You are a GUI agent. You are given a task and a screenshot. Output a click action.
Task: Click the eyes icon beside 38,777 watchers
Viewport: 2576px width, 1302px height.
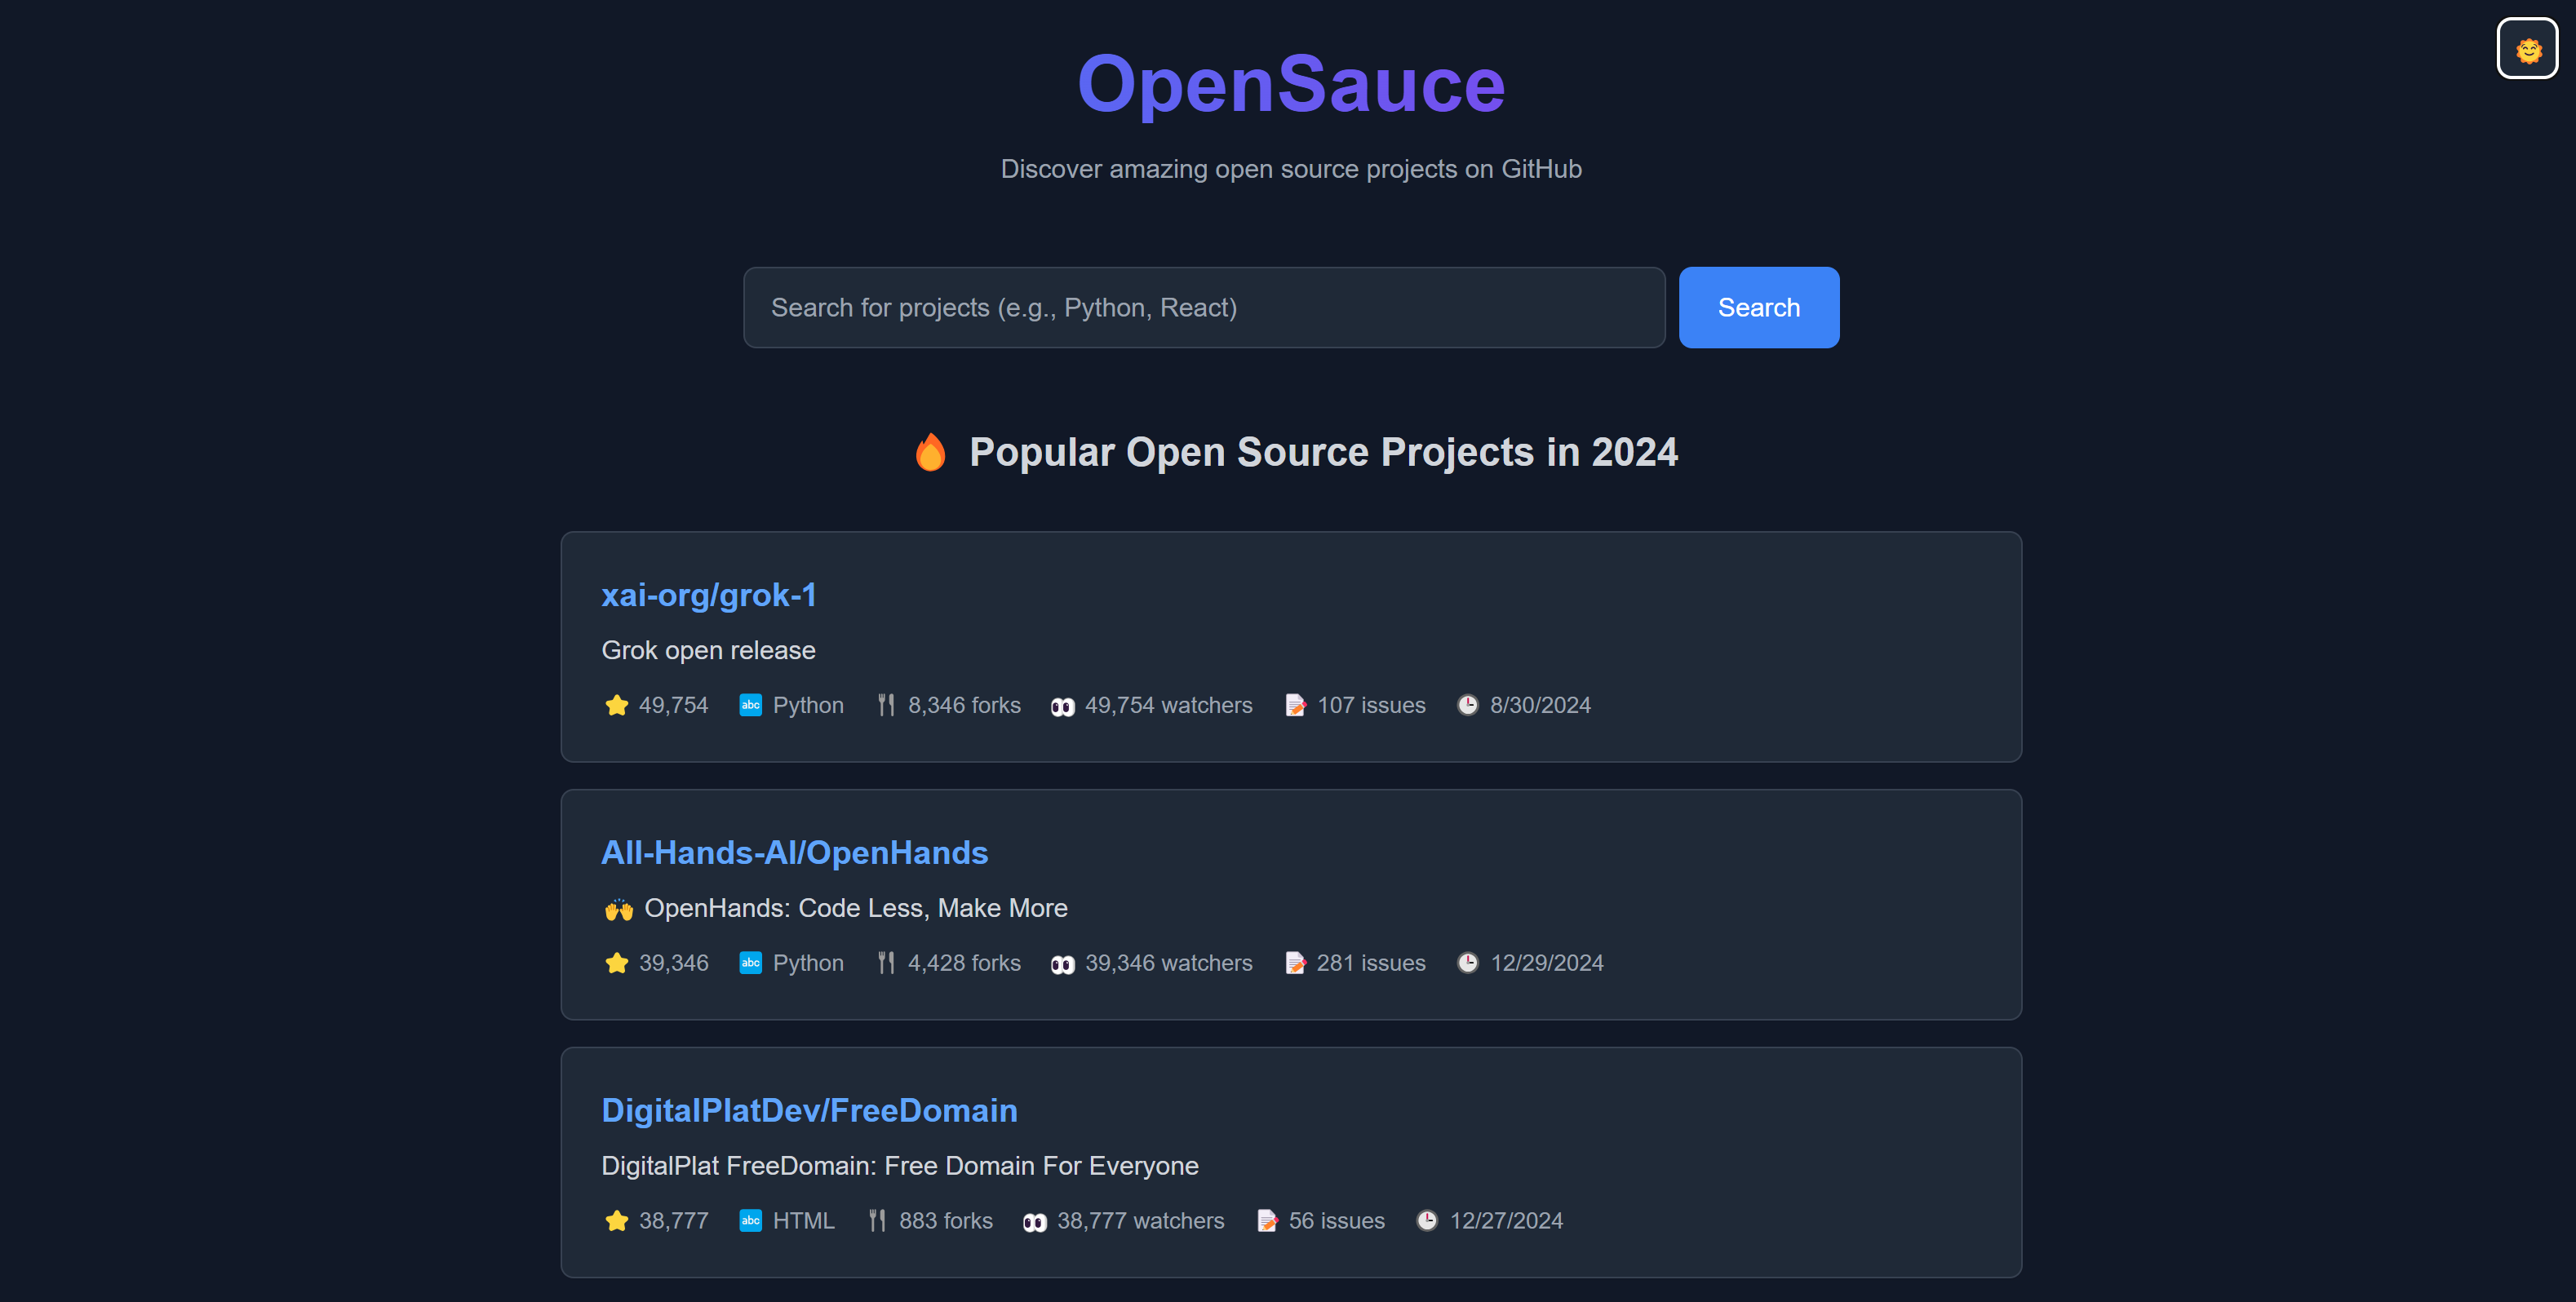1034,1222
